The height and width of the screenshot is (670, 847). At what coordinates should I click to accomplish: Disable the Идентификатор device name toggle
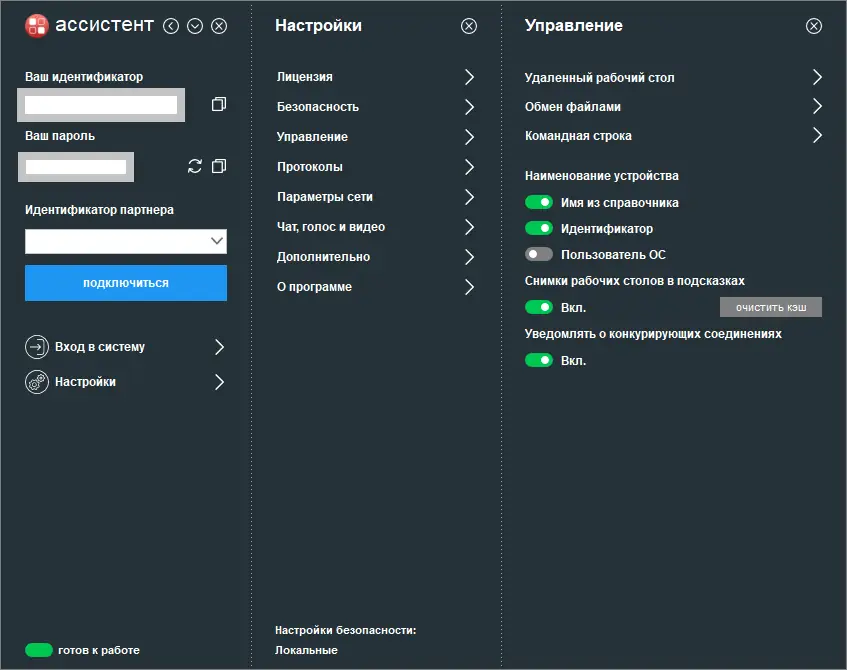[539, 229]
